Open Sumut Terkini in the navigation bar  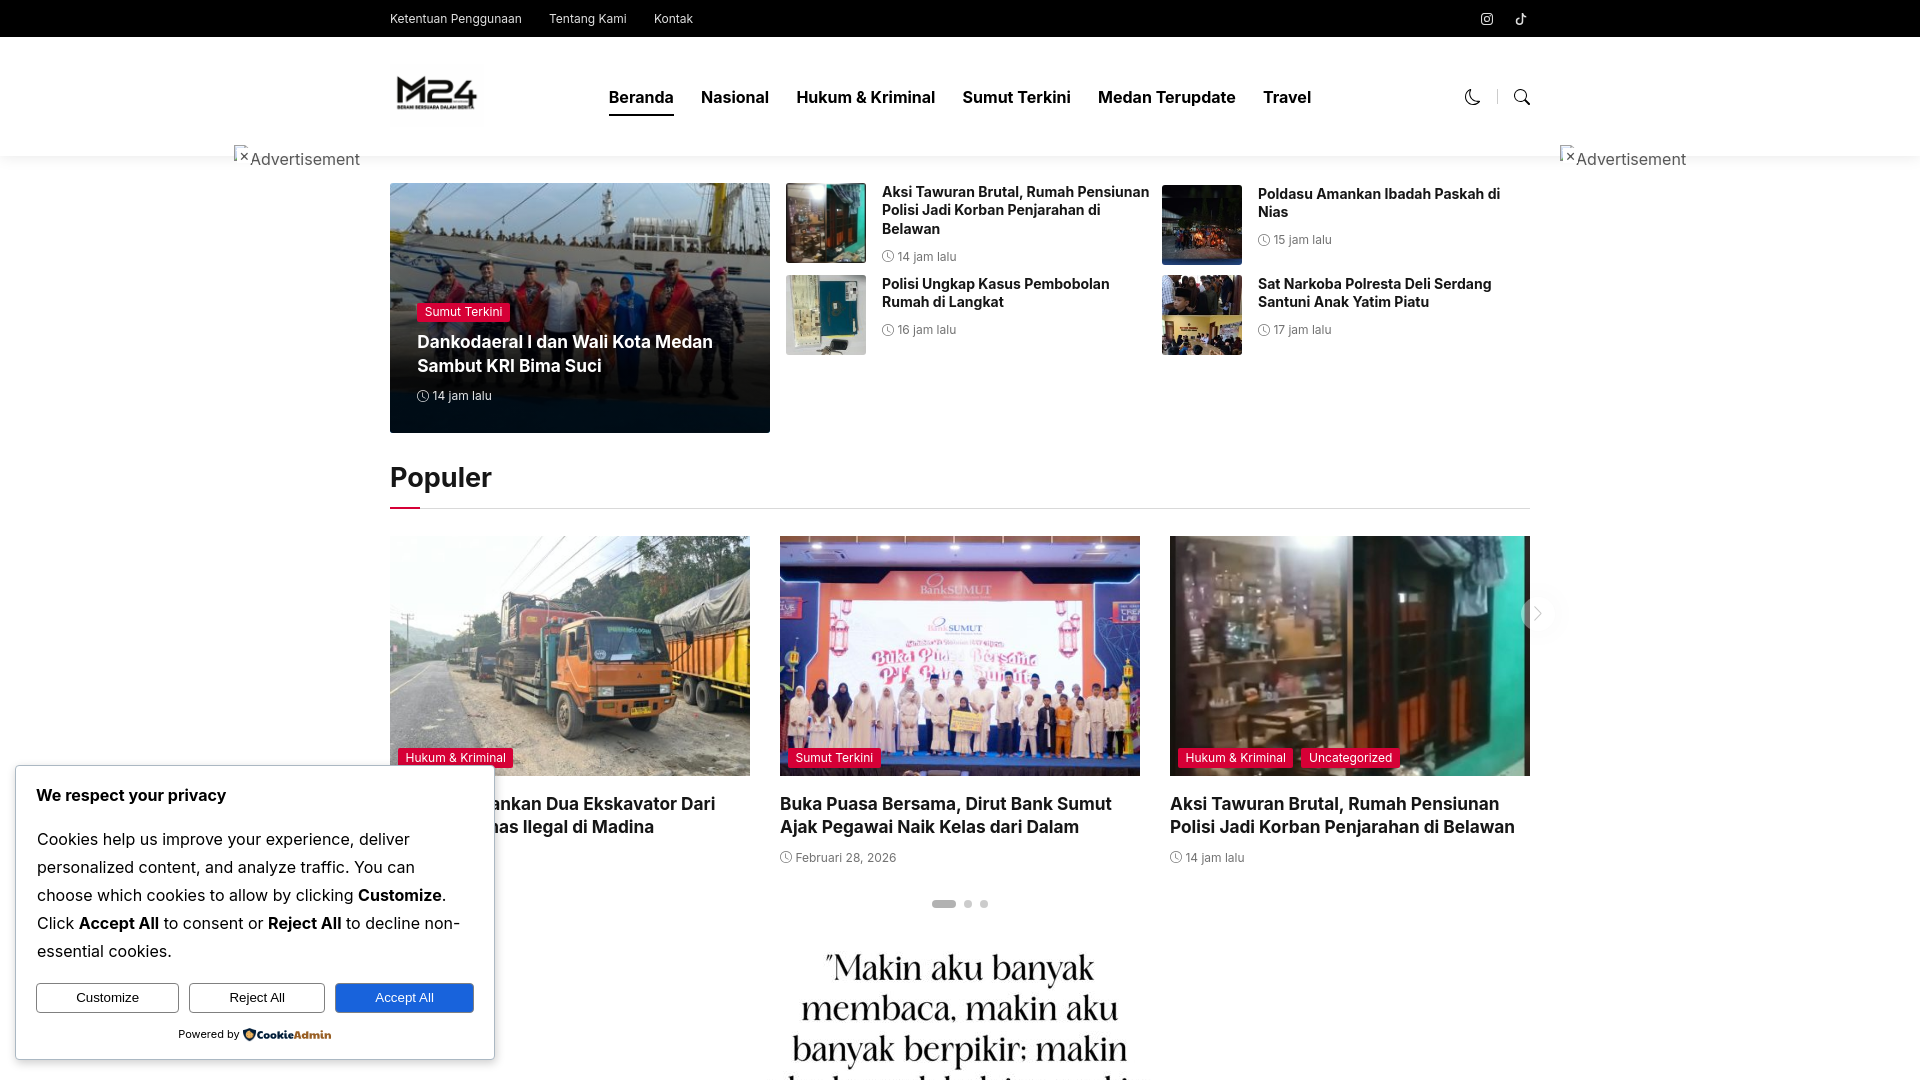[1016, 97]
